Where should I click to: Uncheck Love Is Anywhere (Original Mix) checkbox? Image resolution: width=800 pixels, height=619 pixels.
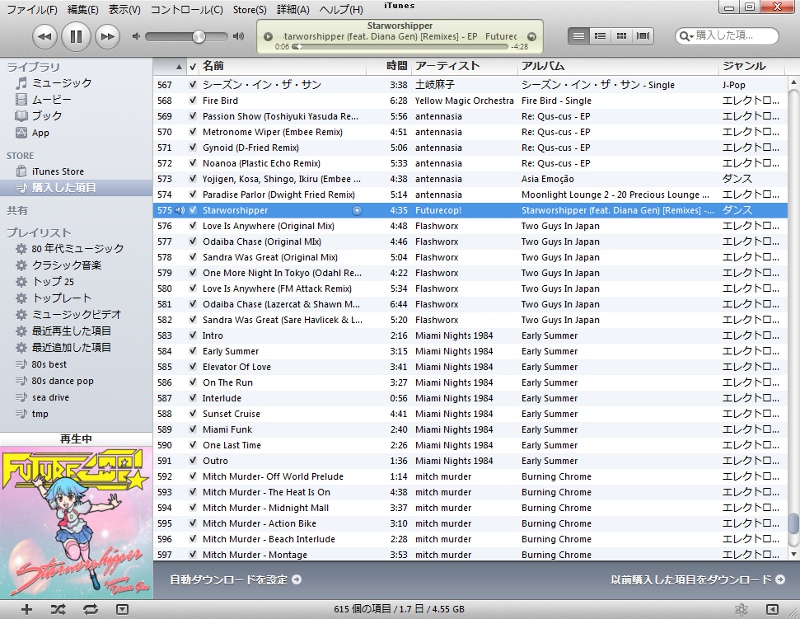coord(192,226)
